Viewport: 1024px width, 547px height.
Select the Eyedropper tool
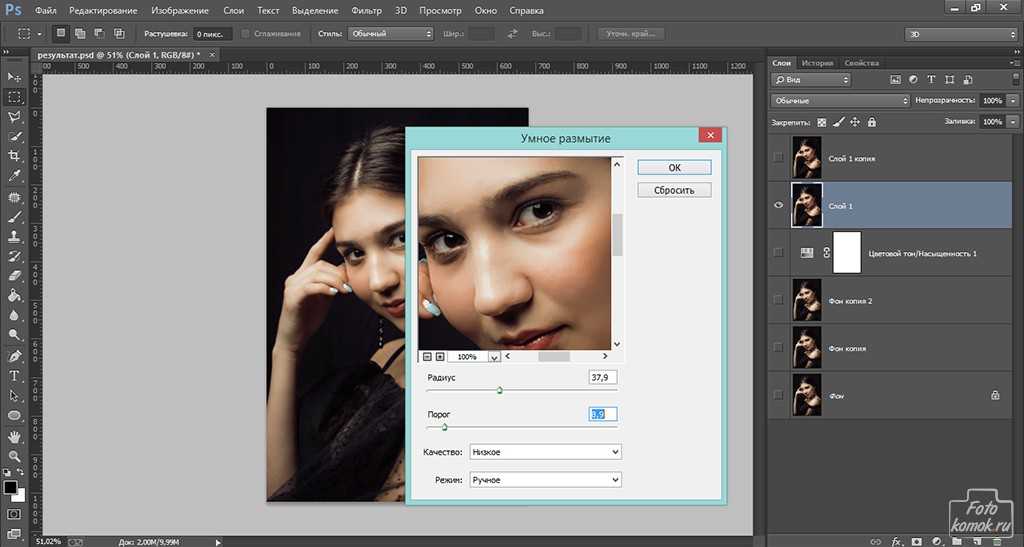[x=14, y=176]
